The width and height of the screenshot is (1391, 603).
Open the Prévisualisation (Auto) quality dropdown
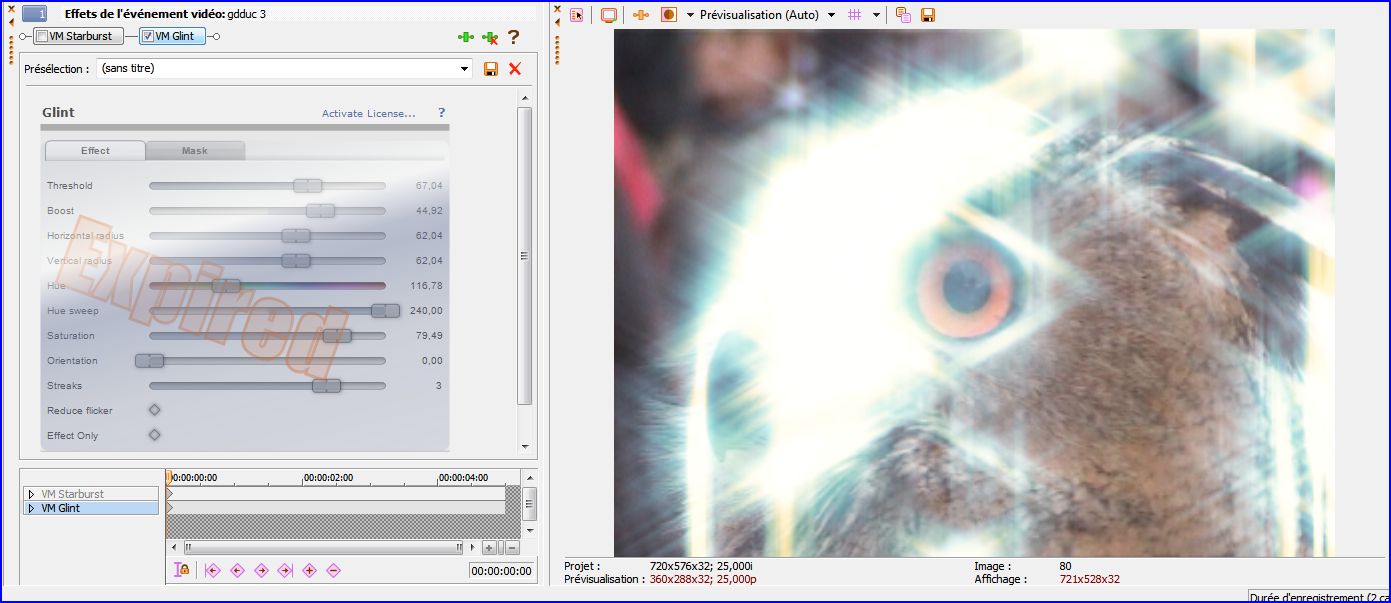[x=831, y=15]
